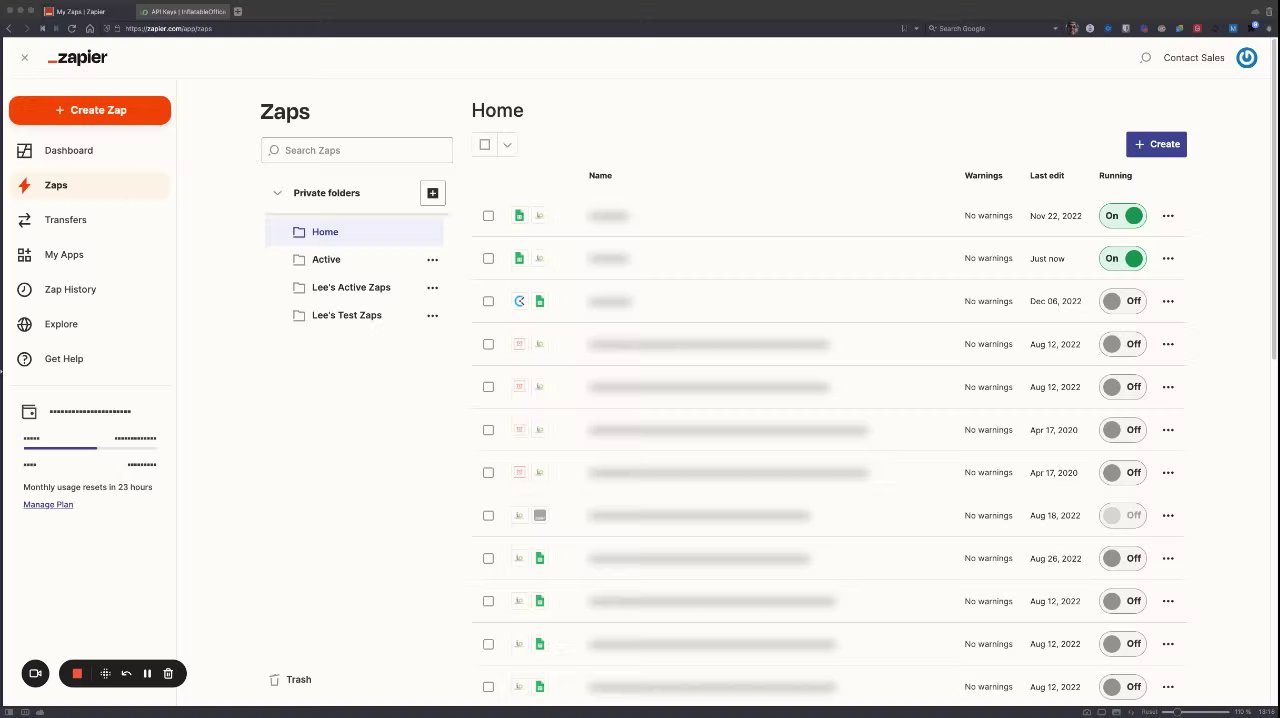Open the Manage Plan link
Image resolution: width=1280 pixels, height=718 pixels.
coord(48,505)
